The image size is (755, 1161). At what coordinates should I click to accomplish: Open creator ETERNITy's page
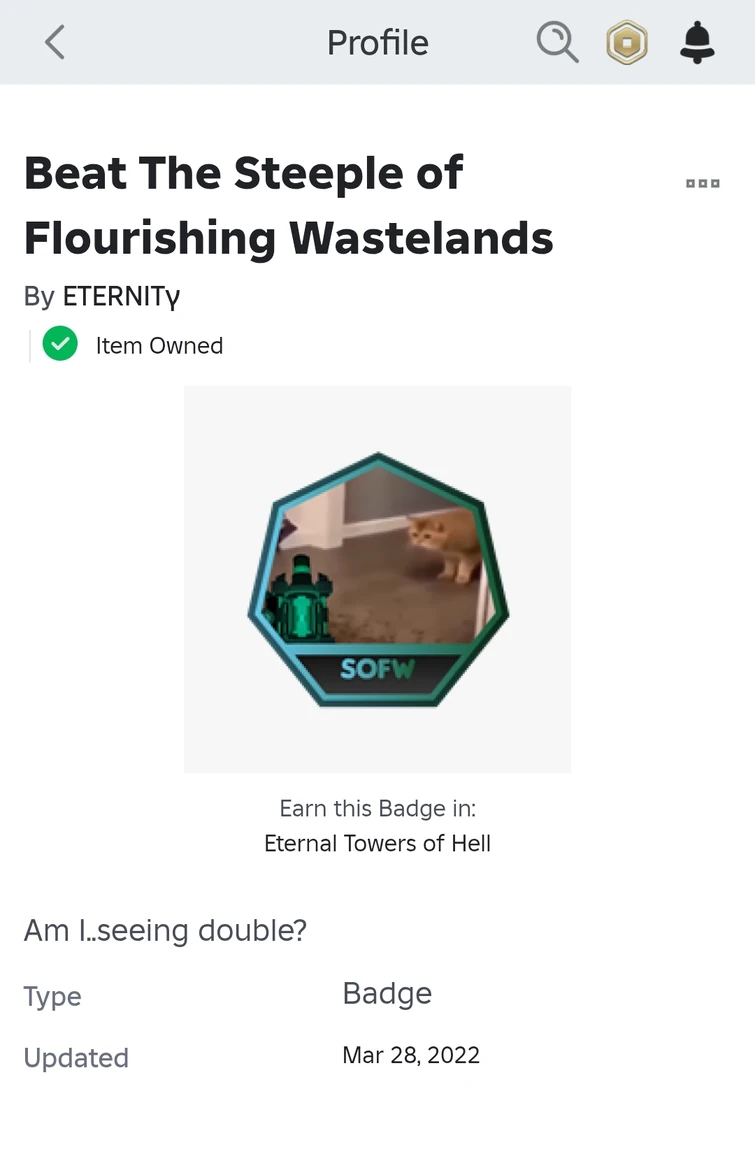pyautogui.click(x=121, y=297)
